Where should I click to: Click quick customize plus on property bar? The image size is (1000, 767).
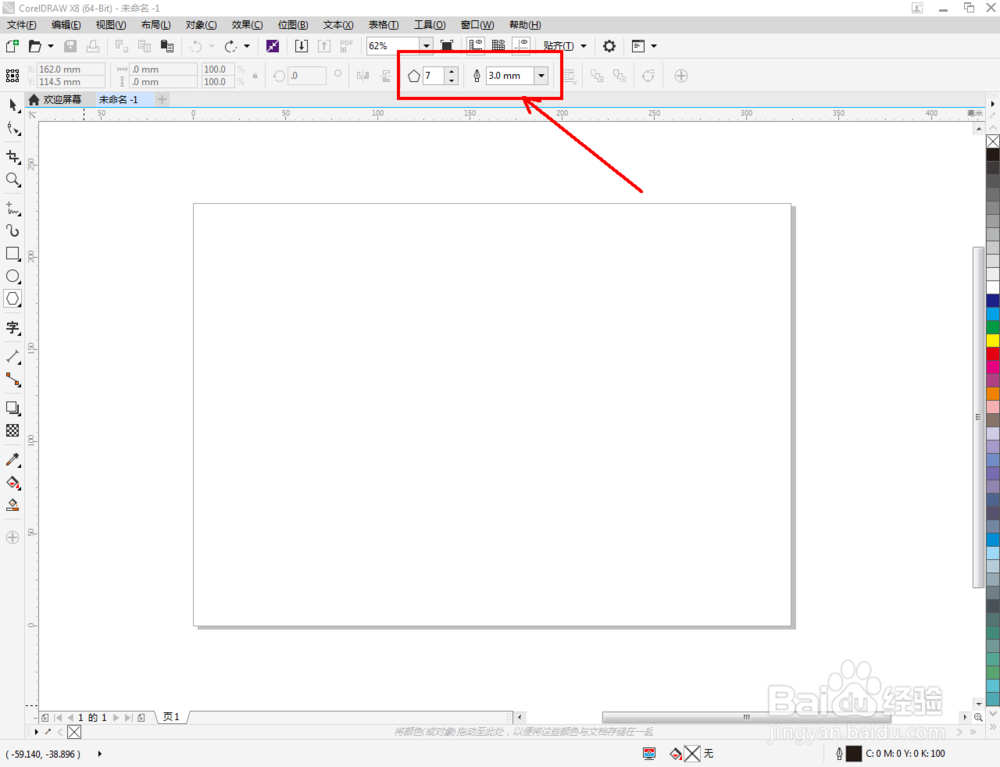coord(681,76)
